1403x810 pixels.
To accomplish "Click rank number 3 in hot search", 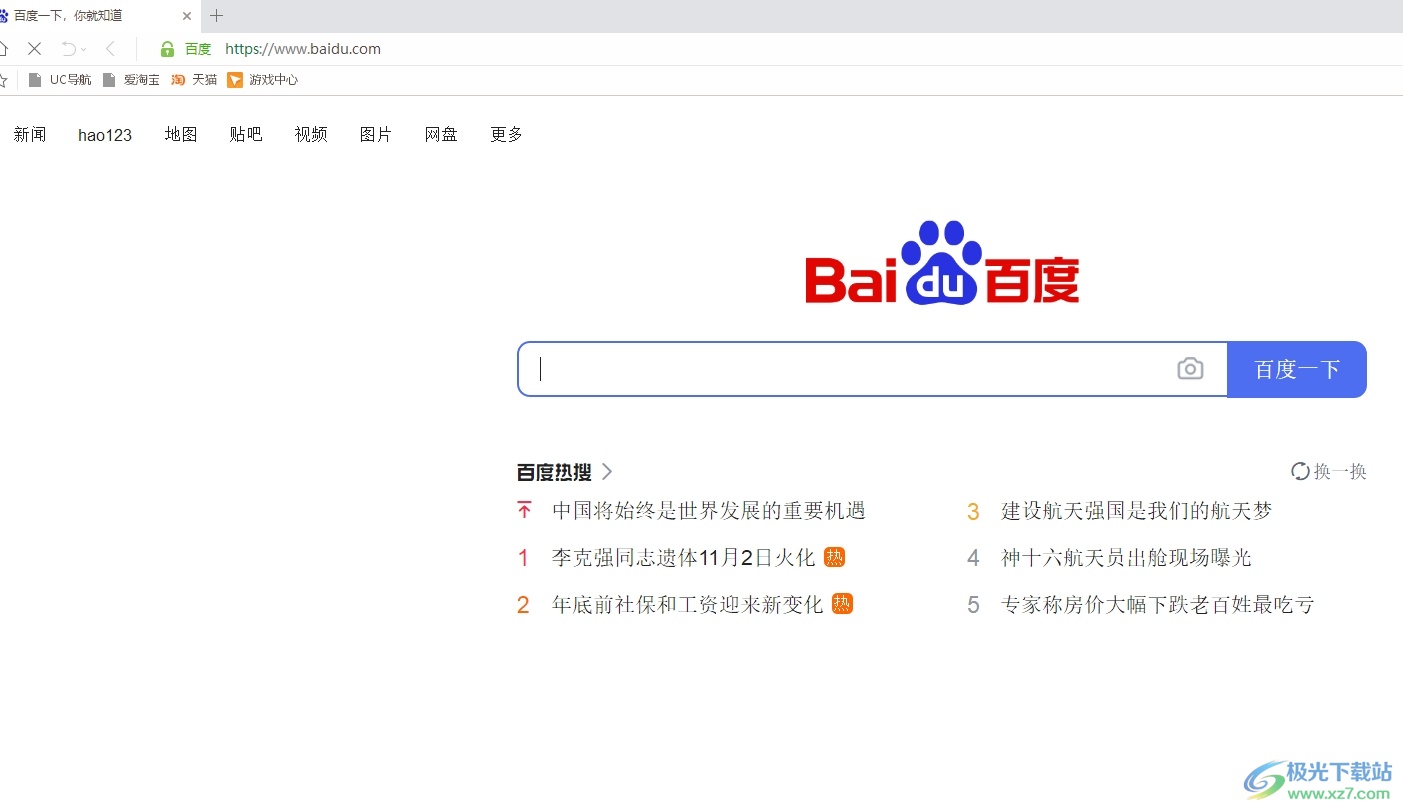I will (973, 512).
